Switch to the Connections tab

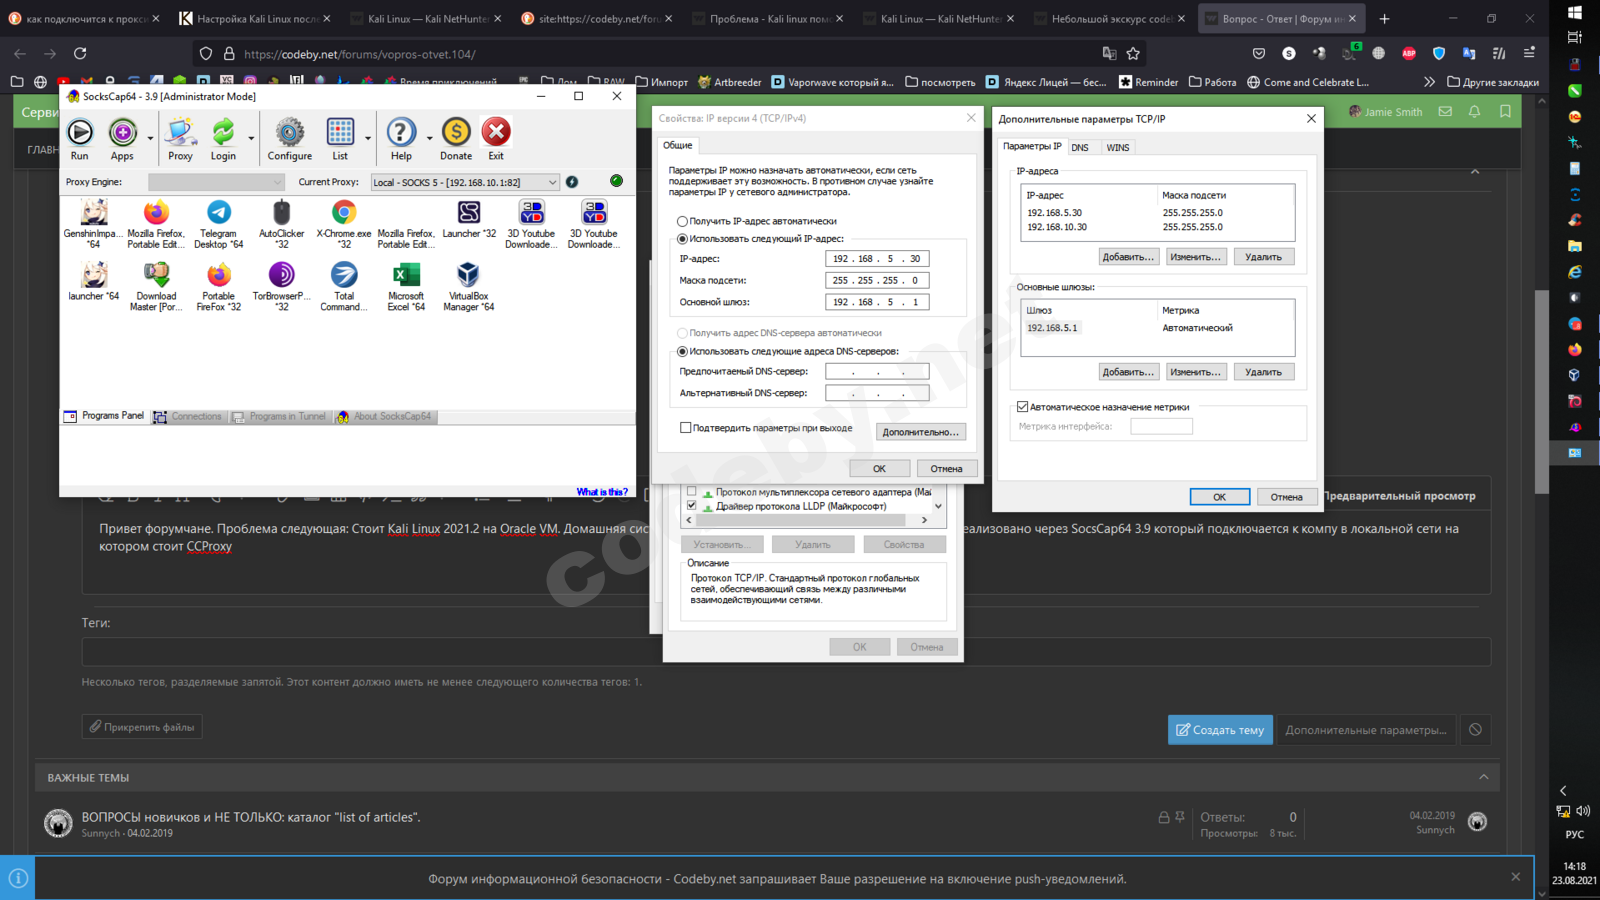click(188, 416)
